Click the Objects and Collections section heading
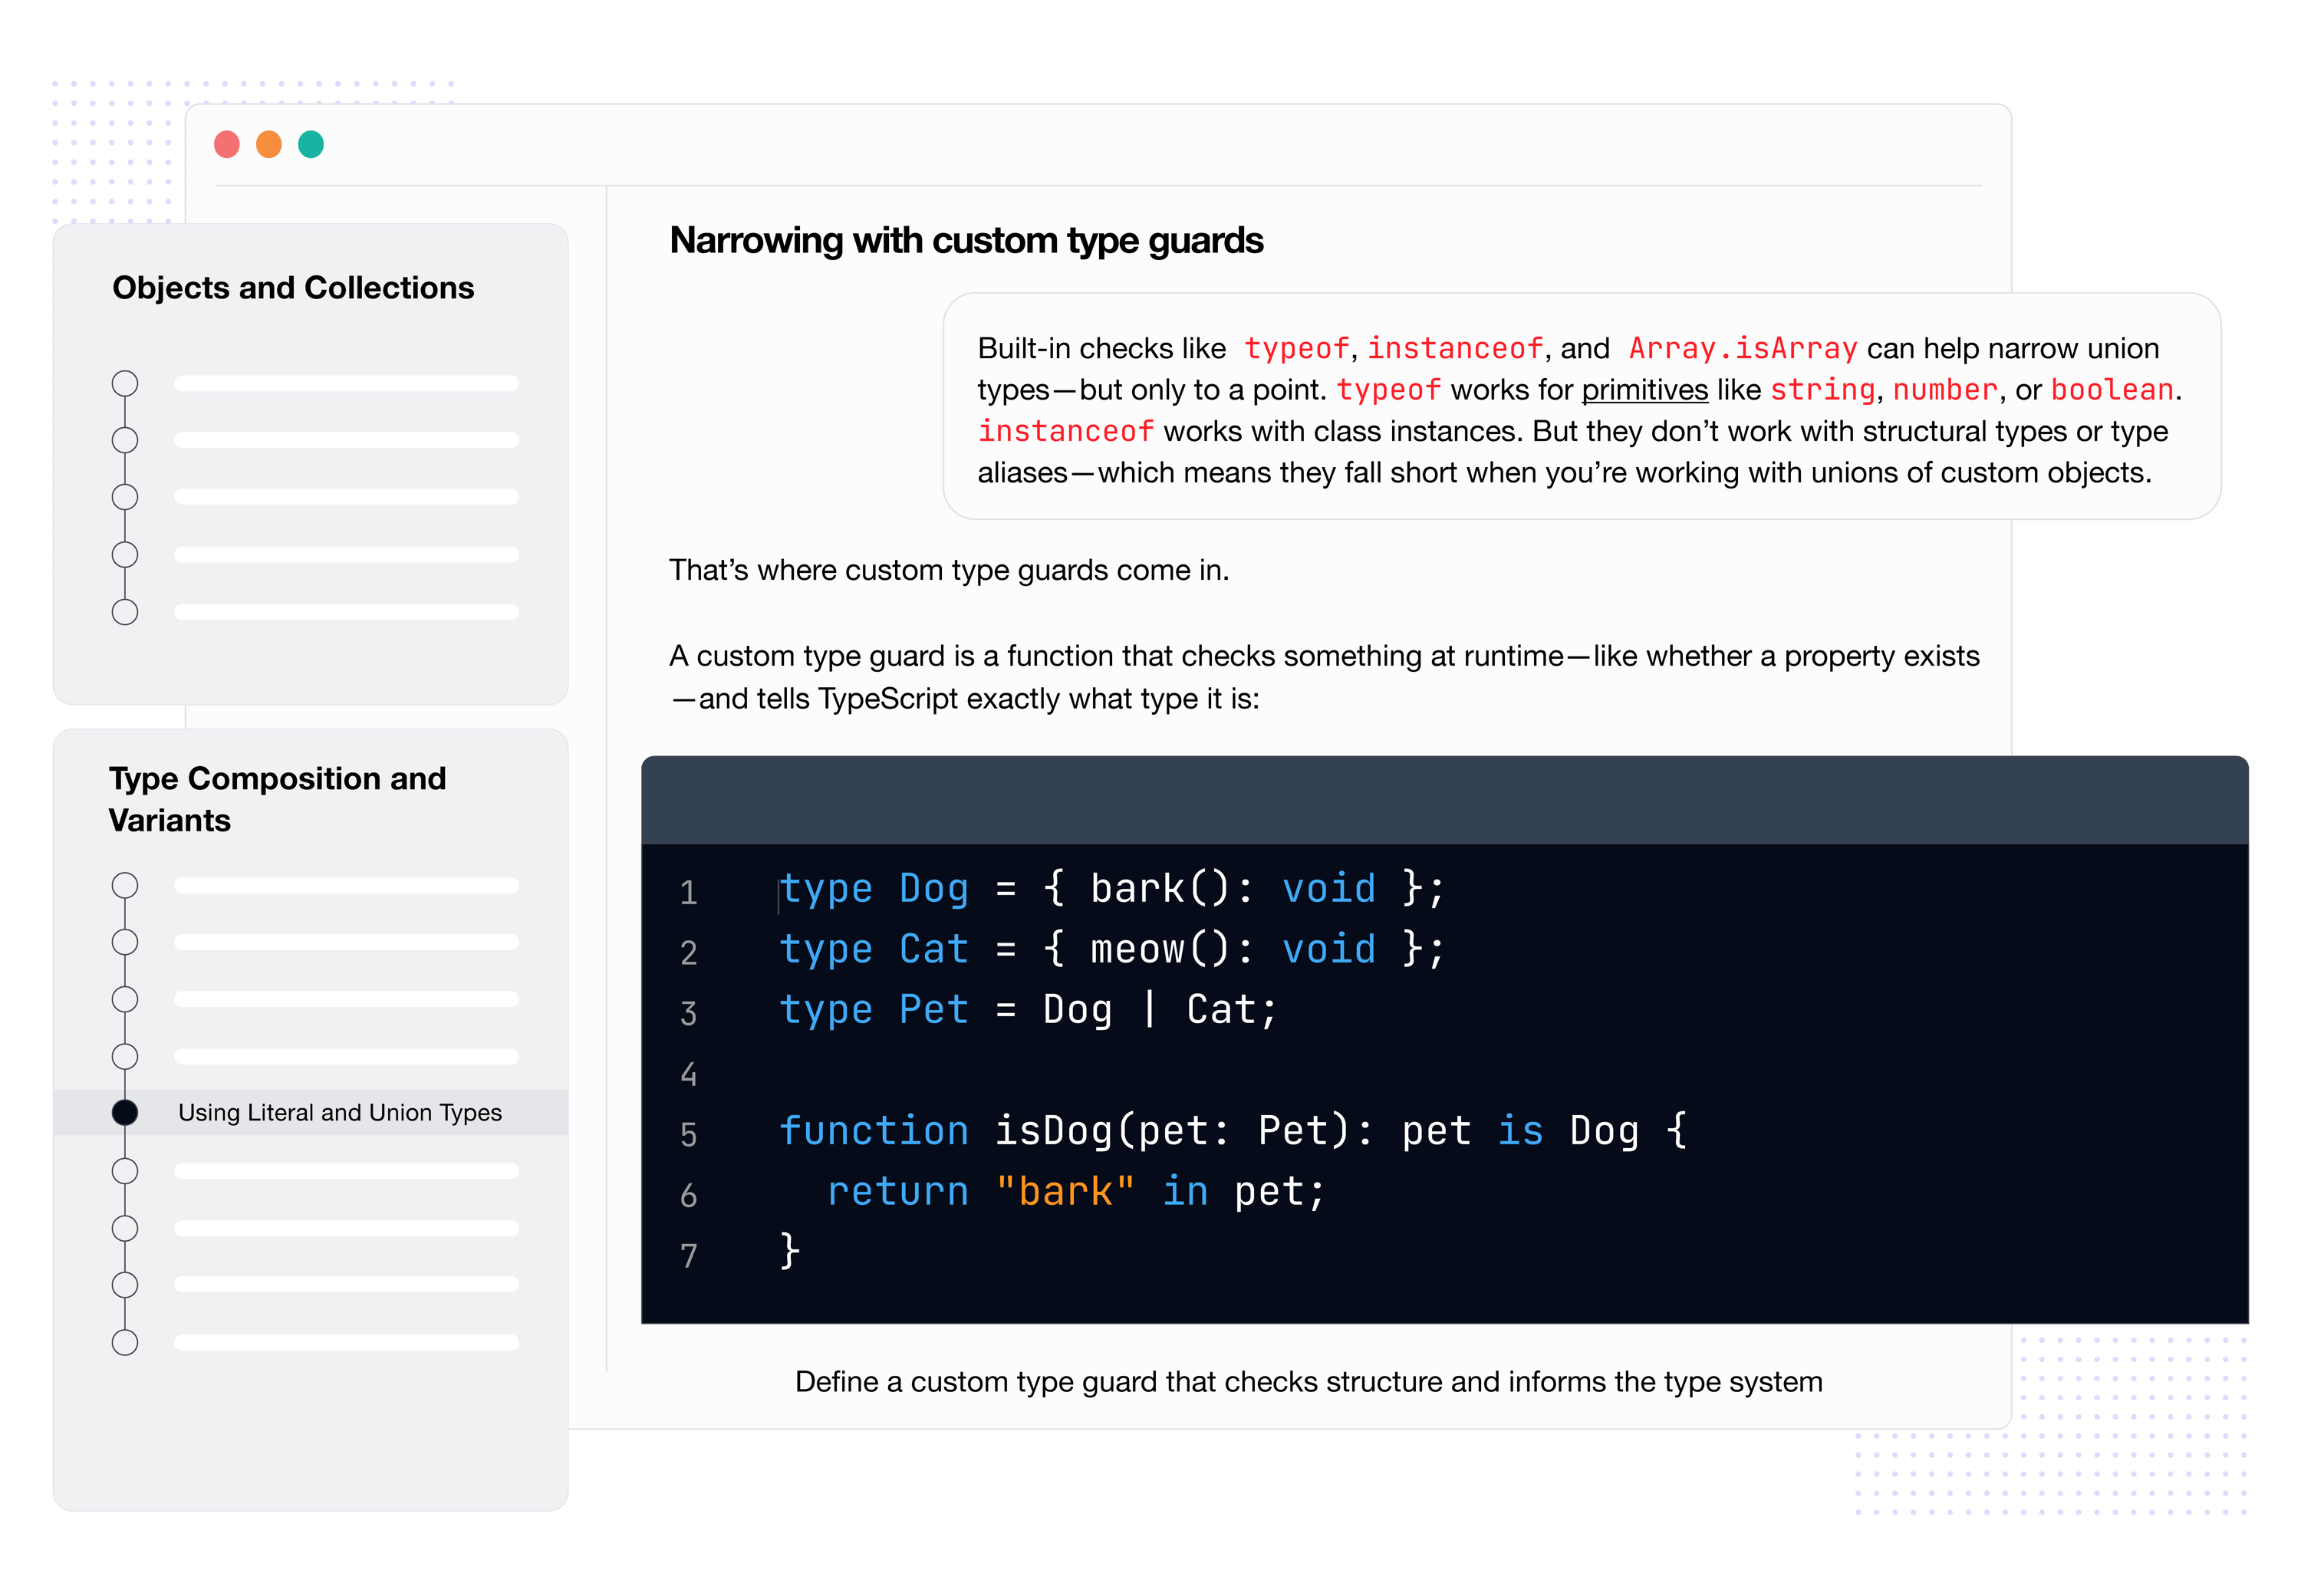Screen dimensions: 2301x1596 (x=293, y=287)
